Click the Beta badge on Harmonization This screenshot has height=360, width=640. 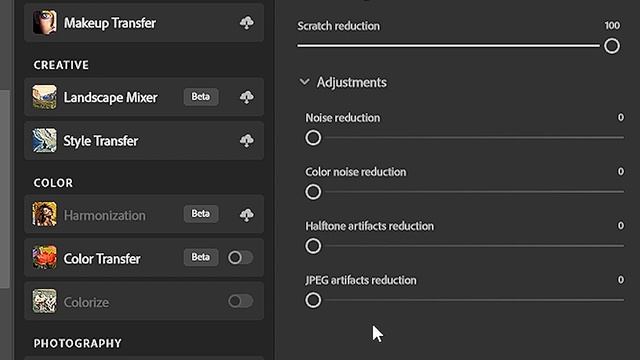click(201, 214)
